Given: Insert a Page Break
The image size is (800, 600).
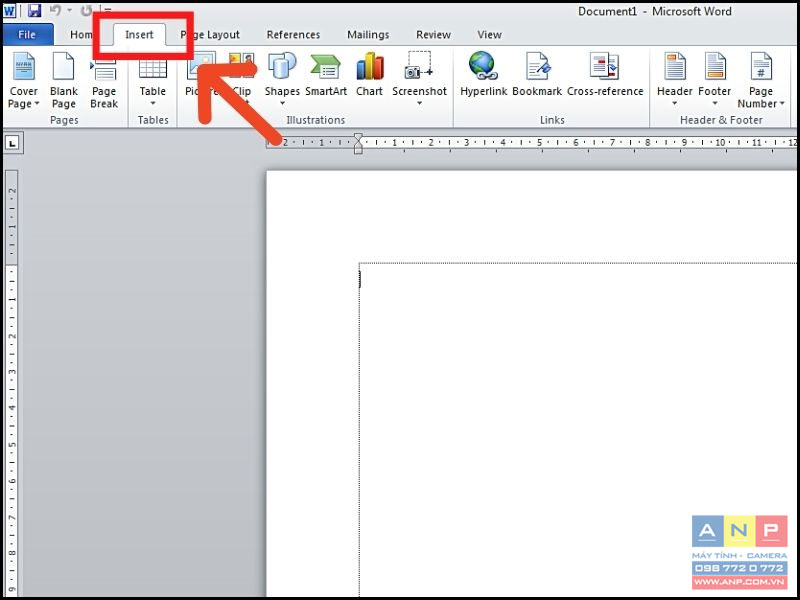Looking at the screenshot, I should [x=104, y=81].
